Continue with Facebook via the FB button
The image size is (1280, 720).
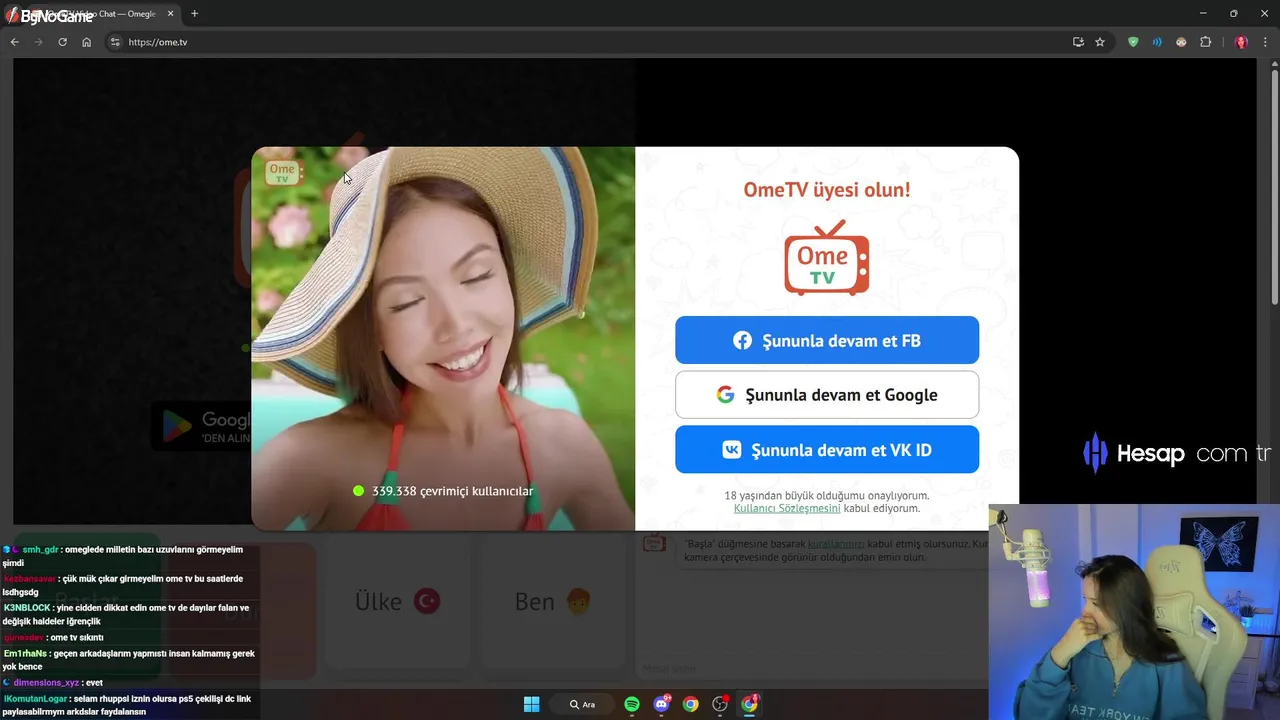(x=827, y=340)
